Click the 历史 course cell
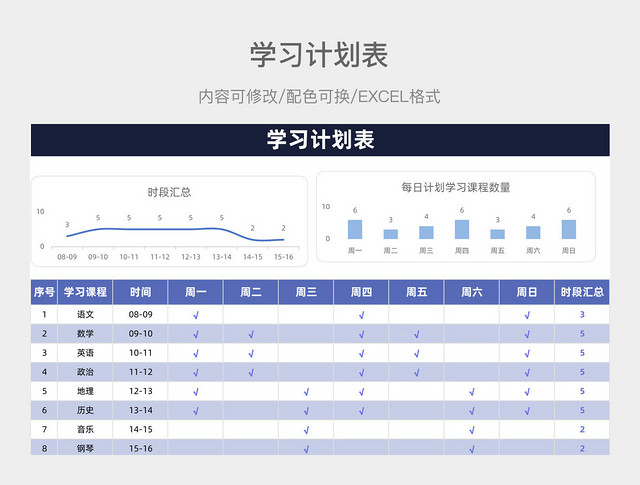 85,410
